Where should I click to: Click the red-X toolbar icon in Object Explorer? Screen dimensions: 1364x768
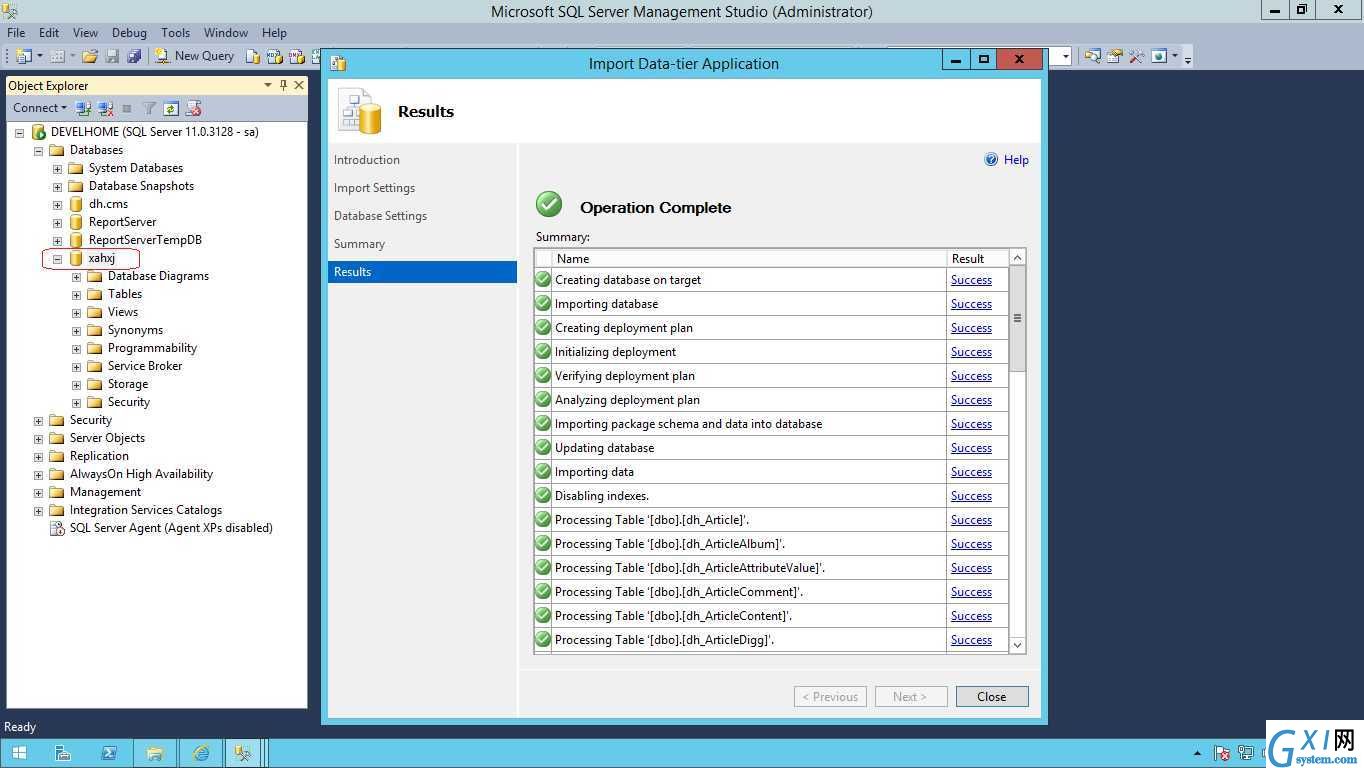pos(193,108)
